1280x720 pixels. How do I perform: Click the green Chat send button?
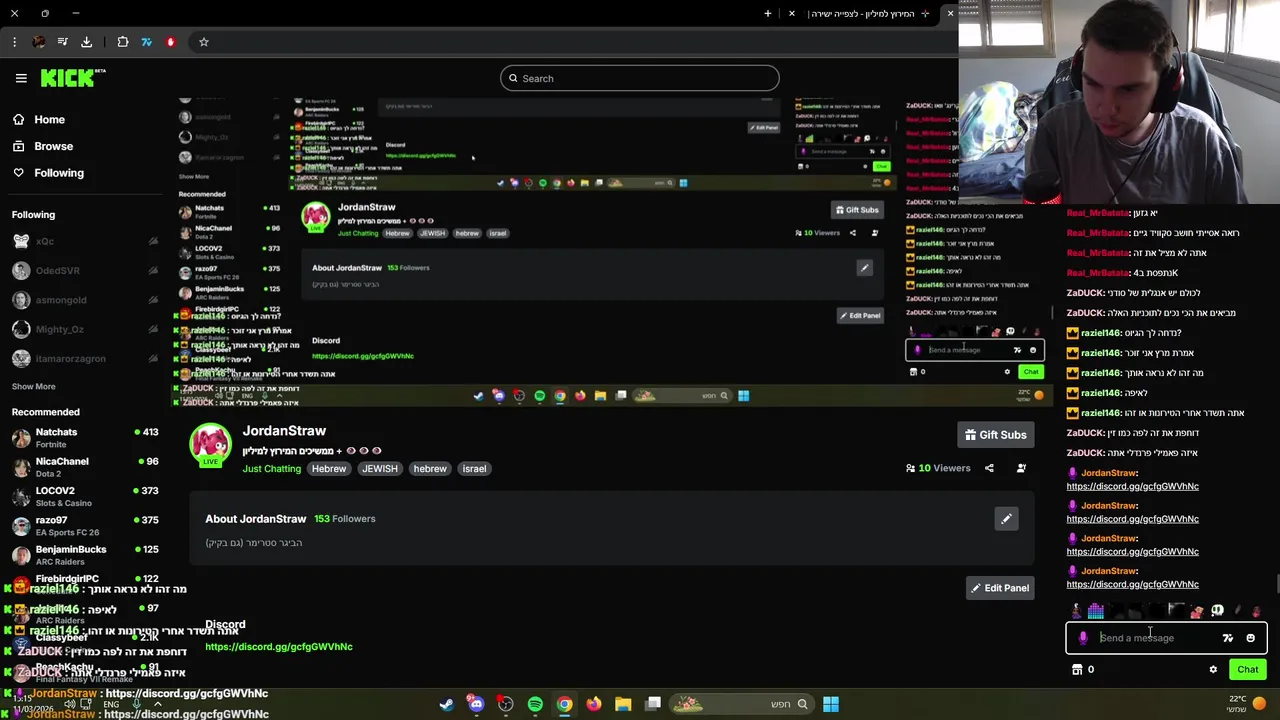1248,670
